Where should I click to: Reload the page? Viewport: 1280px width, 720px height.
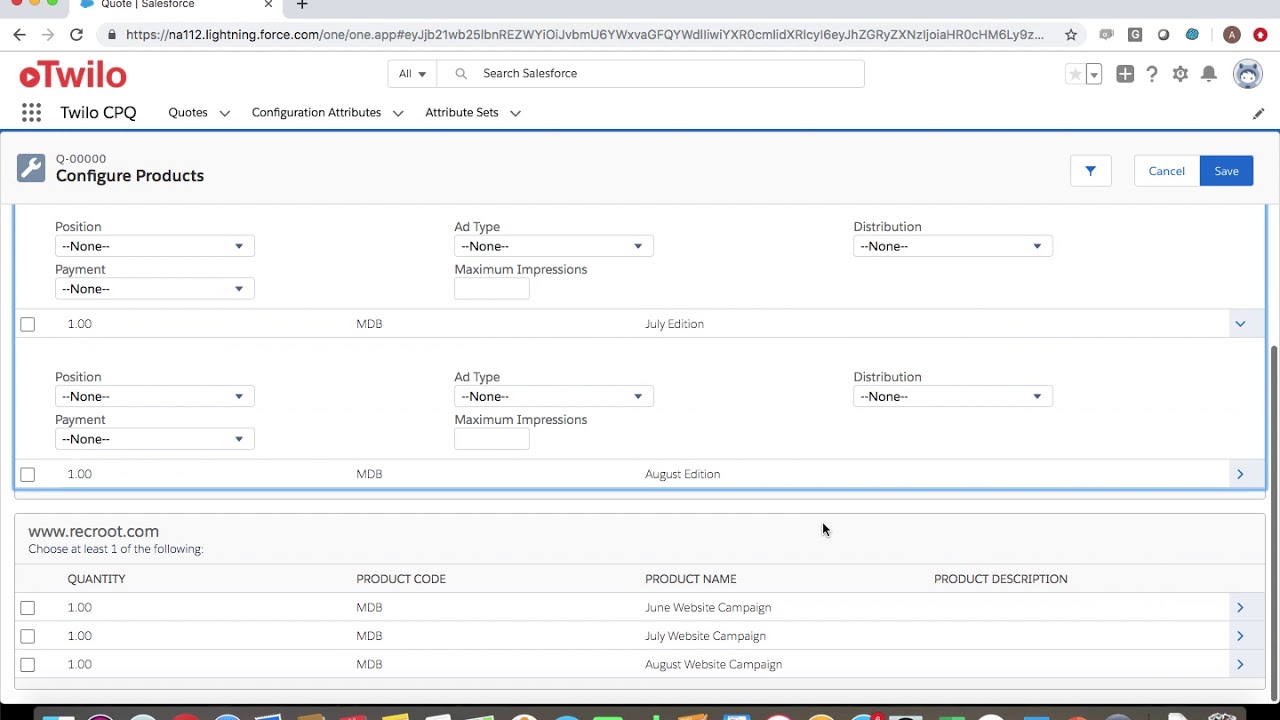tap(76, 35)
